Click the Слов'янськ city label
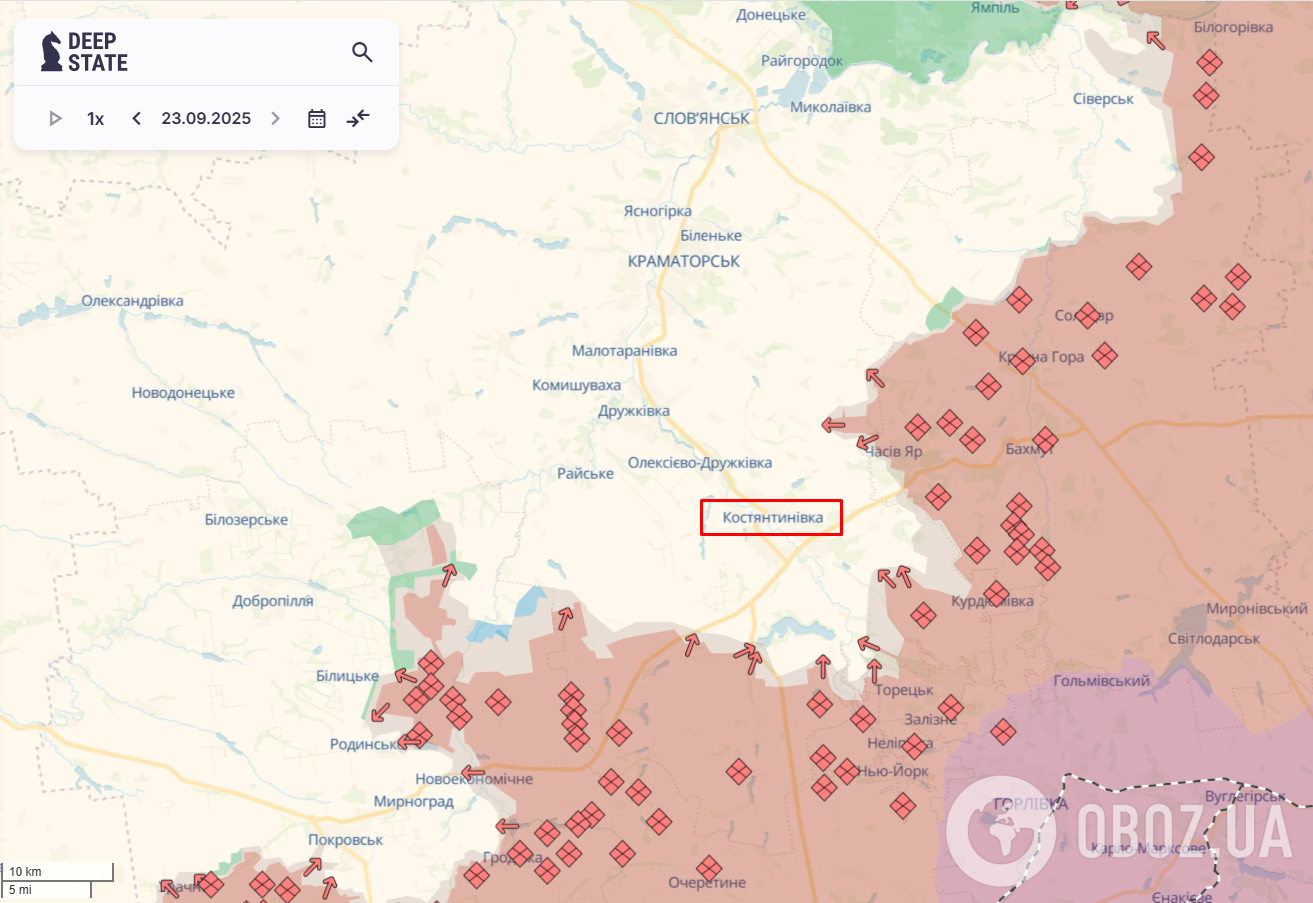Screen dimensions: 1313x903 701,116
